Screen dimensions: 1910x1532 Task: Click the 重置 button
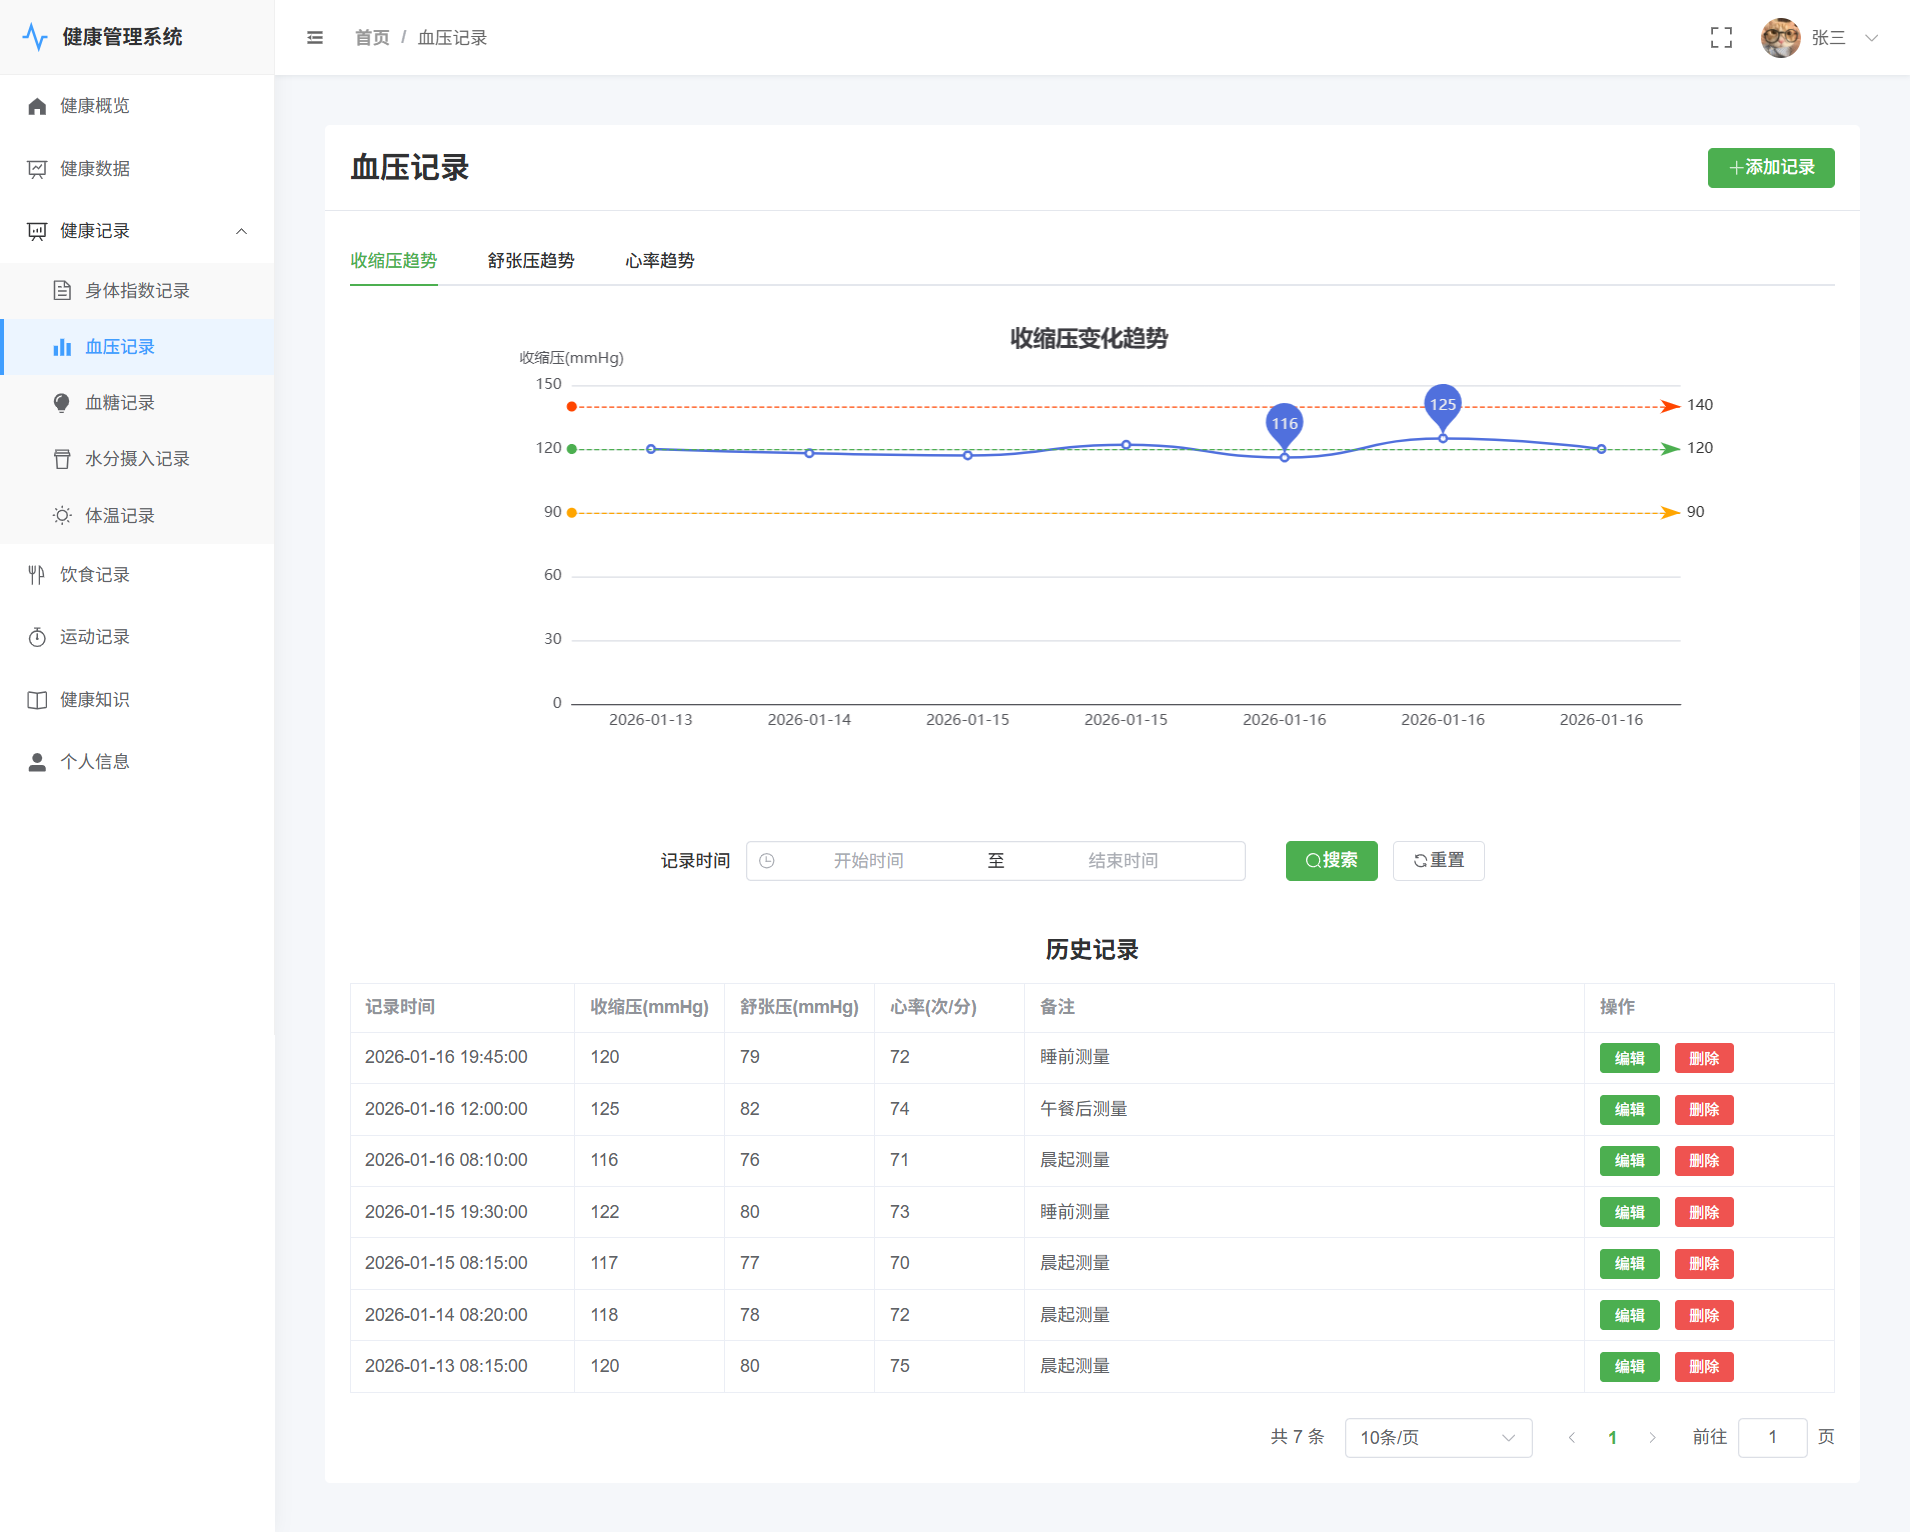[x=1438, y=861]
